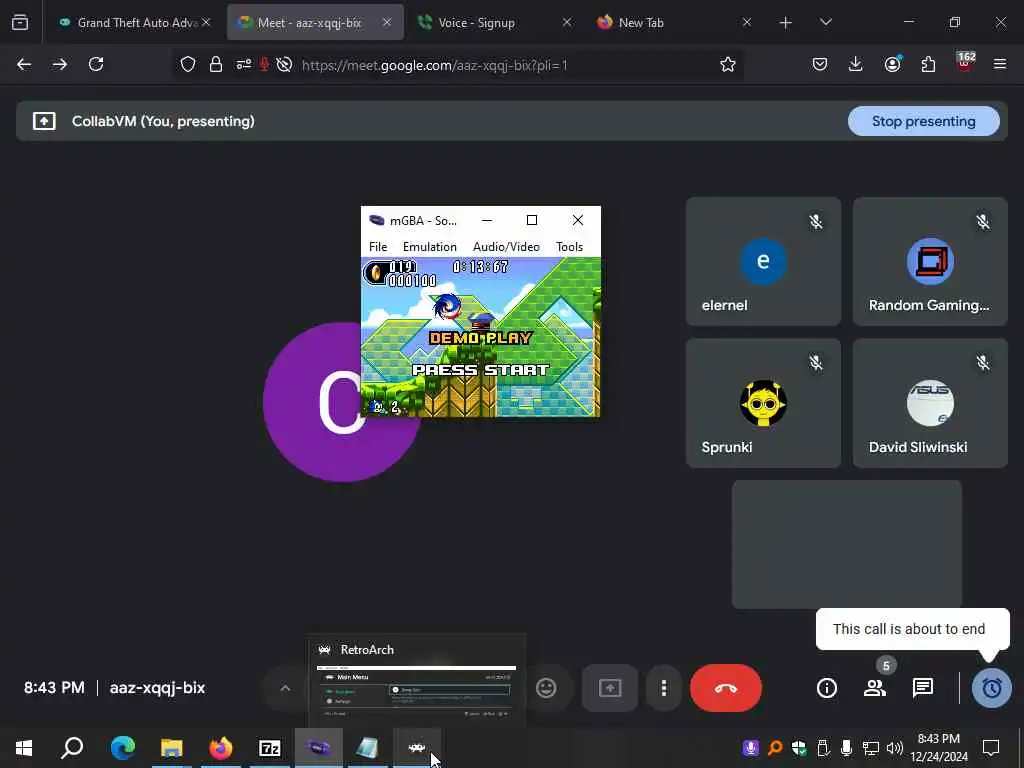
Task: Close the Voice - Signup tab
Action: coord(566,22)
